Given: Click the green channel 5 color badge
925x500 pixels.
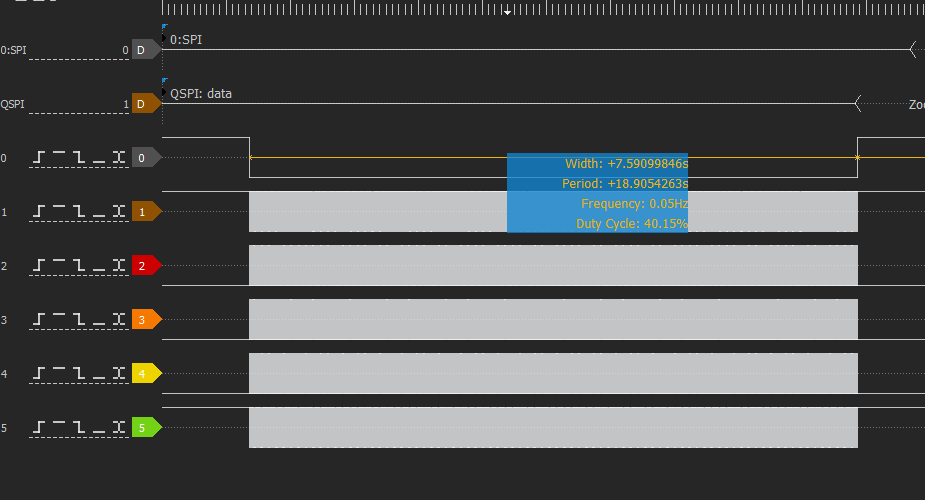Looking at the screenshot, I should (146, 427).
